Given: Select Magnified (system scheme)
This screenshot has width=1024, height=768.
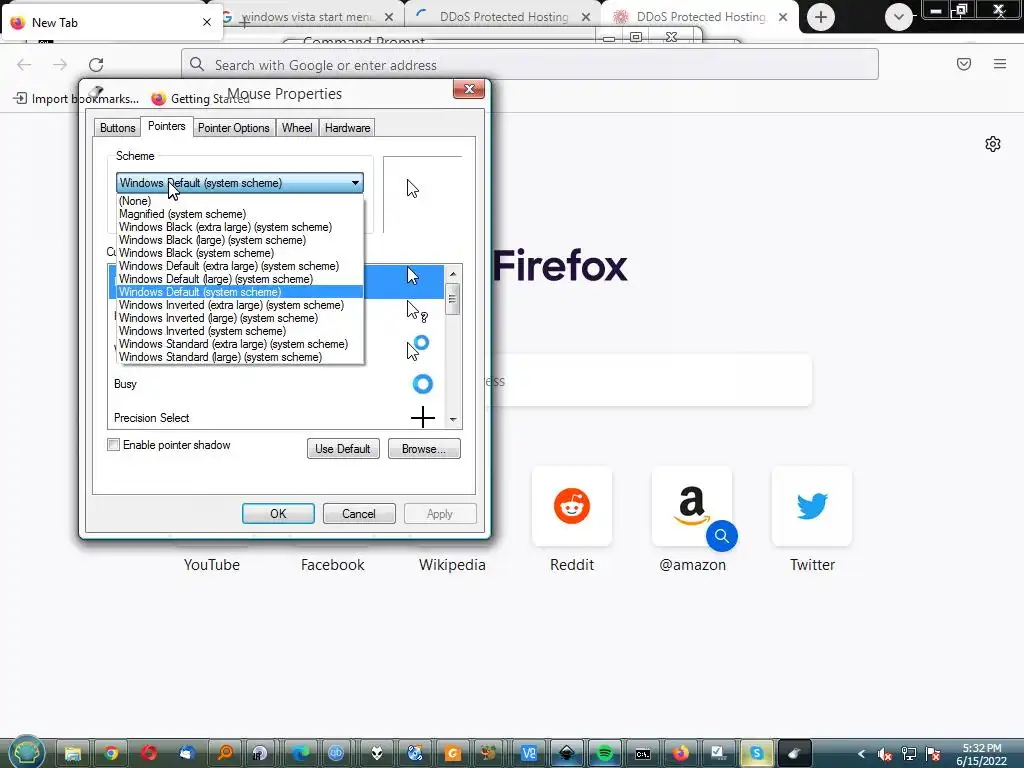Looking at the screenshot, I should click(x=240, y=214).
